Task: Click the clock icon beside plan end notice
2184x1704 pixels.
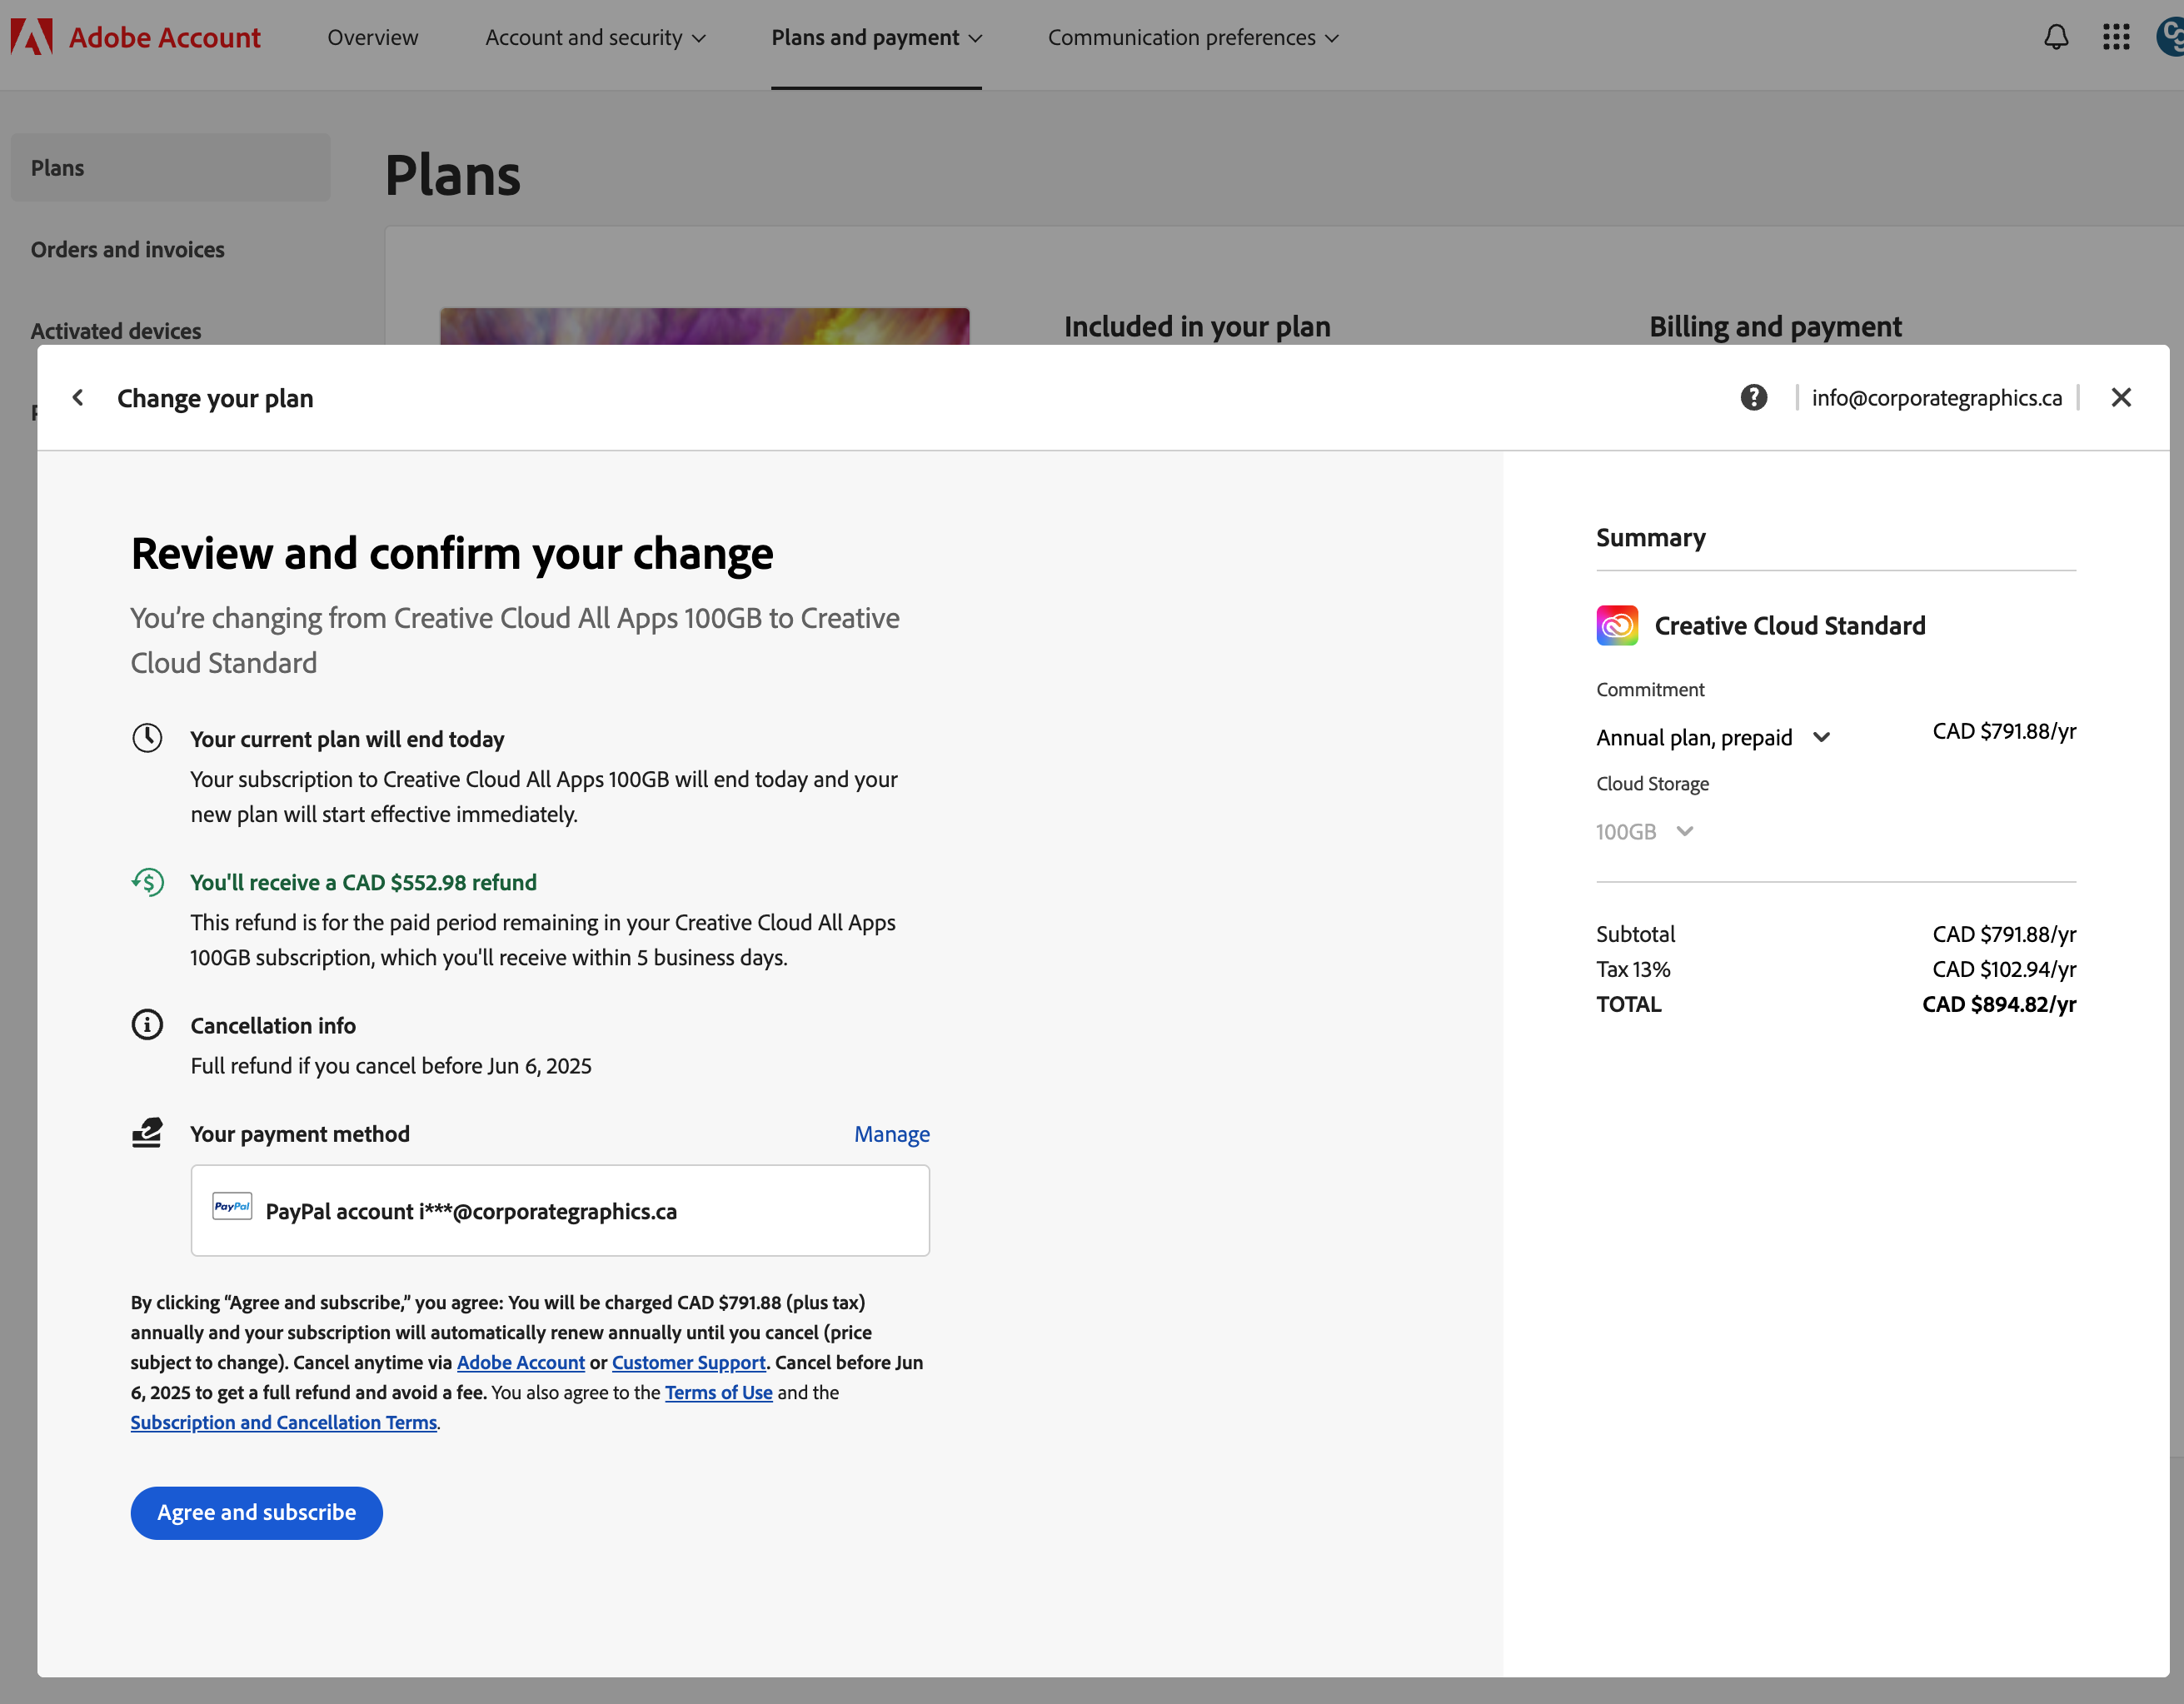Action: coord(147,738)
